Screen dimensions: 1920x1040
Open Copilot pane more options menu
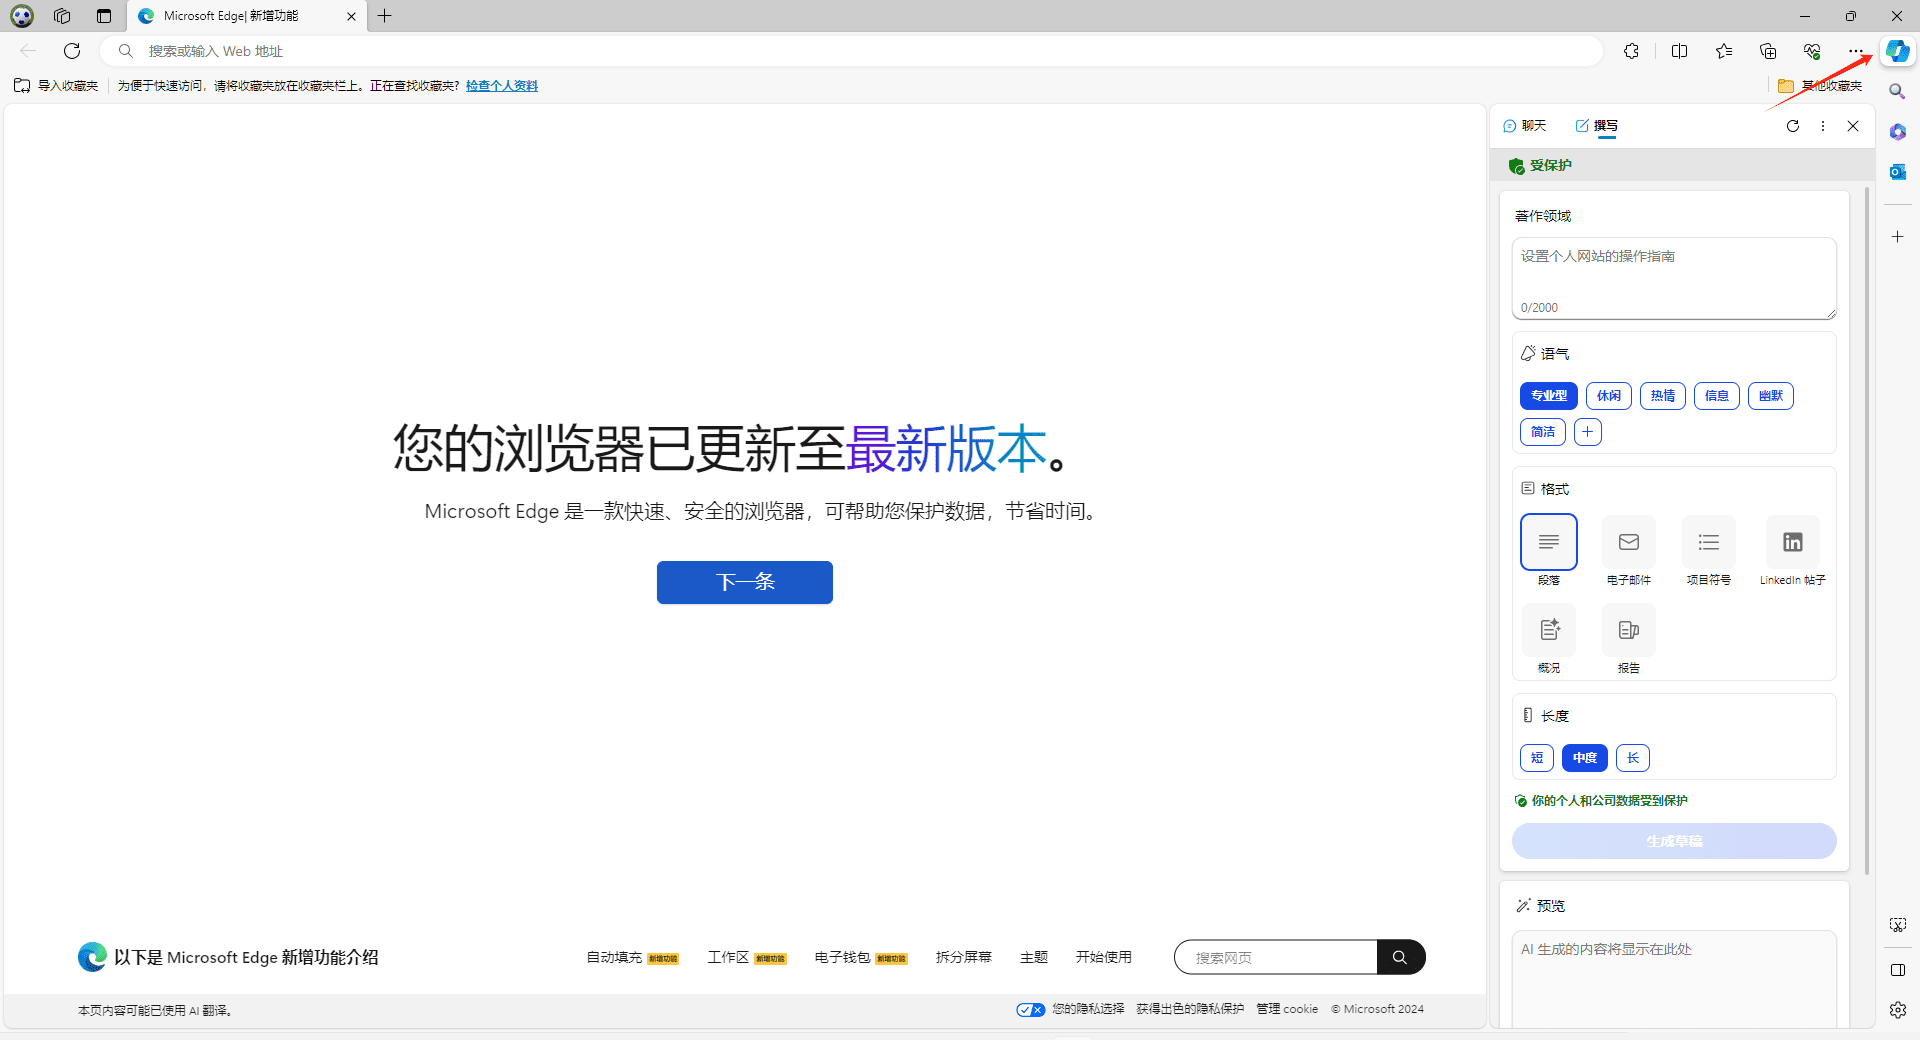pyautogui.click(x=1823, y=126)
